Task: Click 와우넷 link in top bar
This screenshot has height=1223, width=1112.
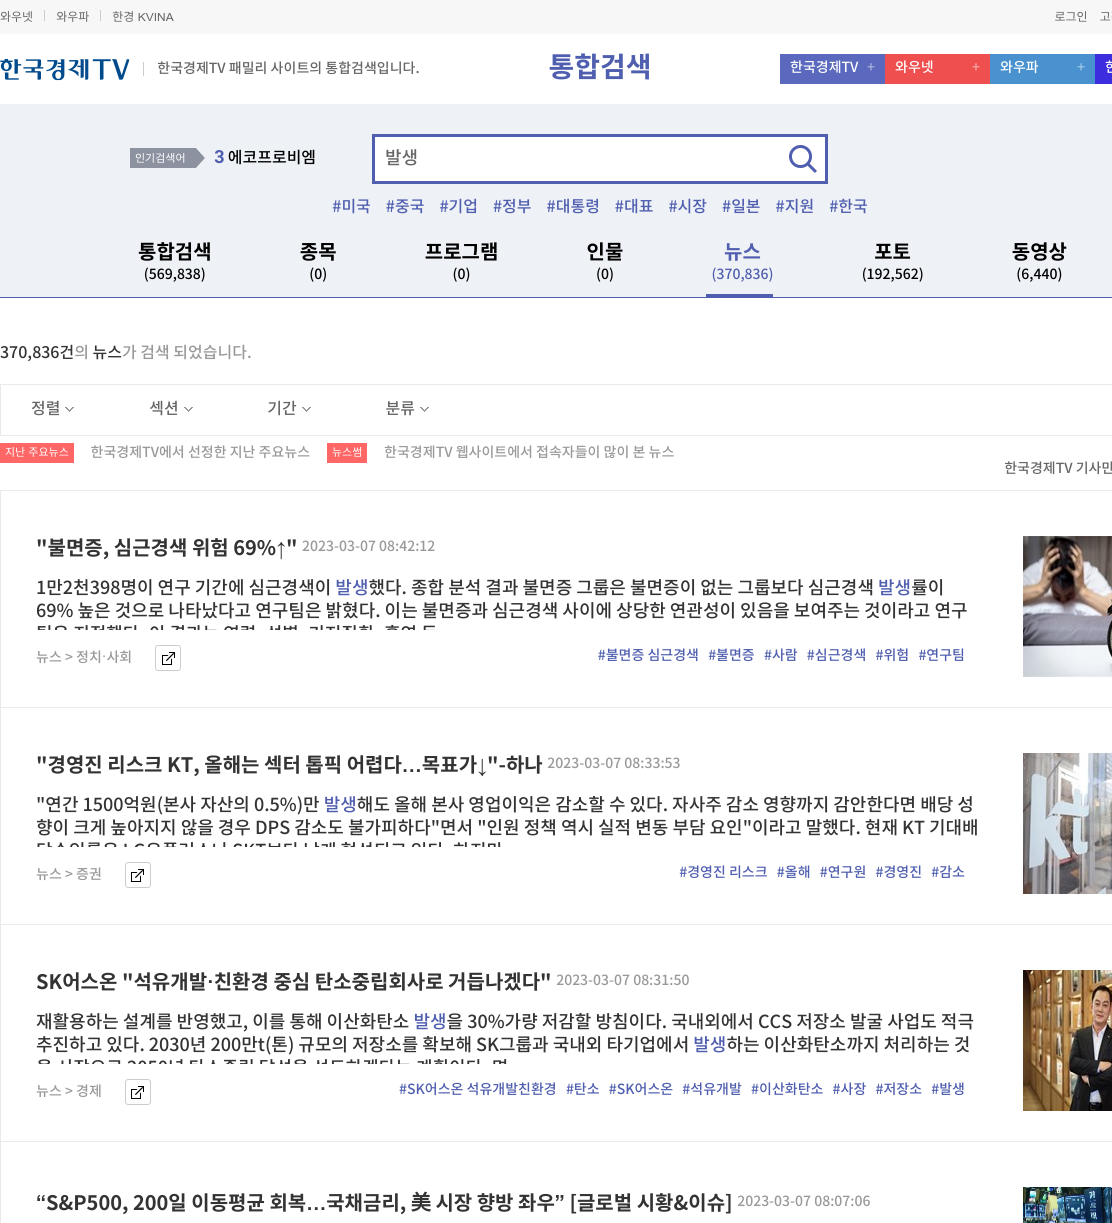Action: coord(17,17)
